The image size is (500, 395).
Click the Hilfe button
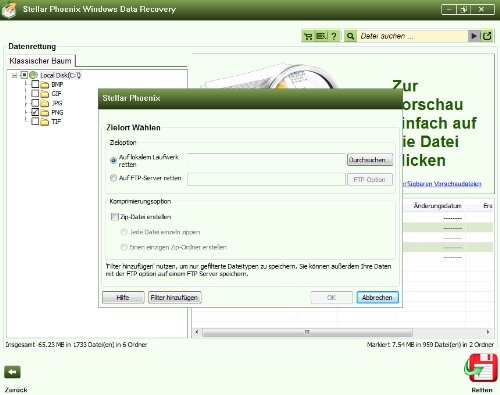(x=123, y=297)
